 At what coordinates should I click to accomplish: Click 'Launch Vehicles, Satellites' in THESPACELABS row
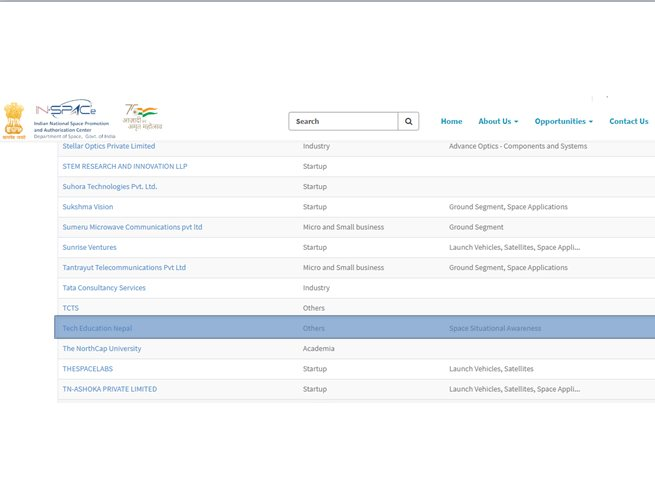(491, 369)
